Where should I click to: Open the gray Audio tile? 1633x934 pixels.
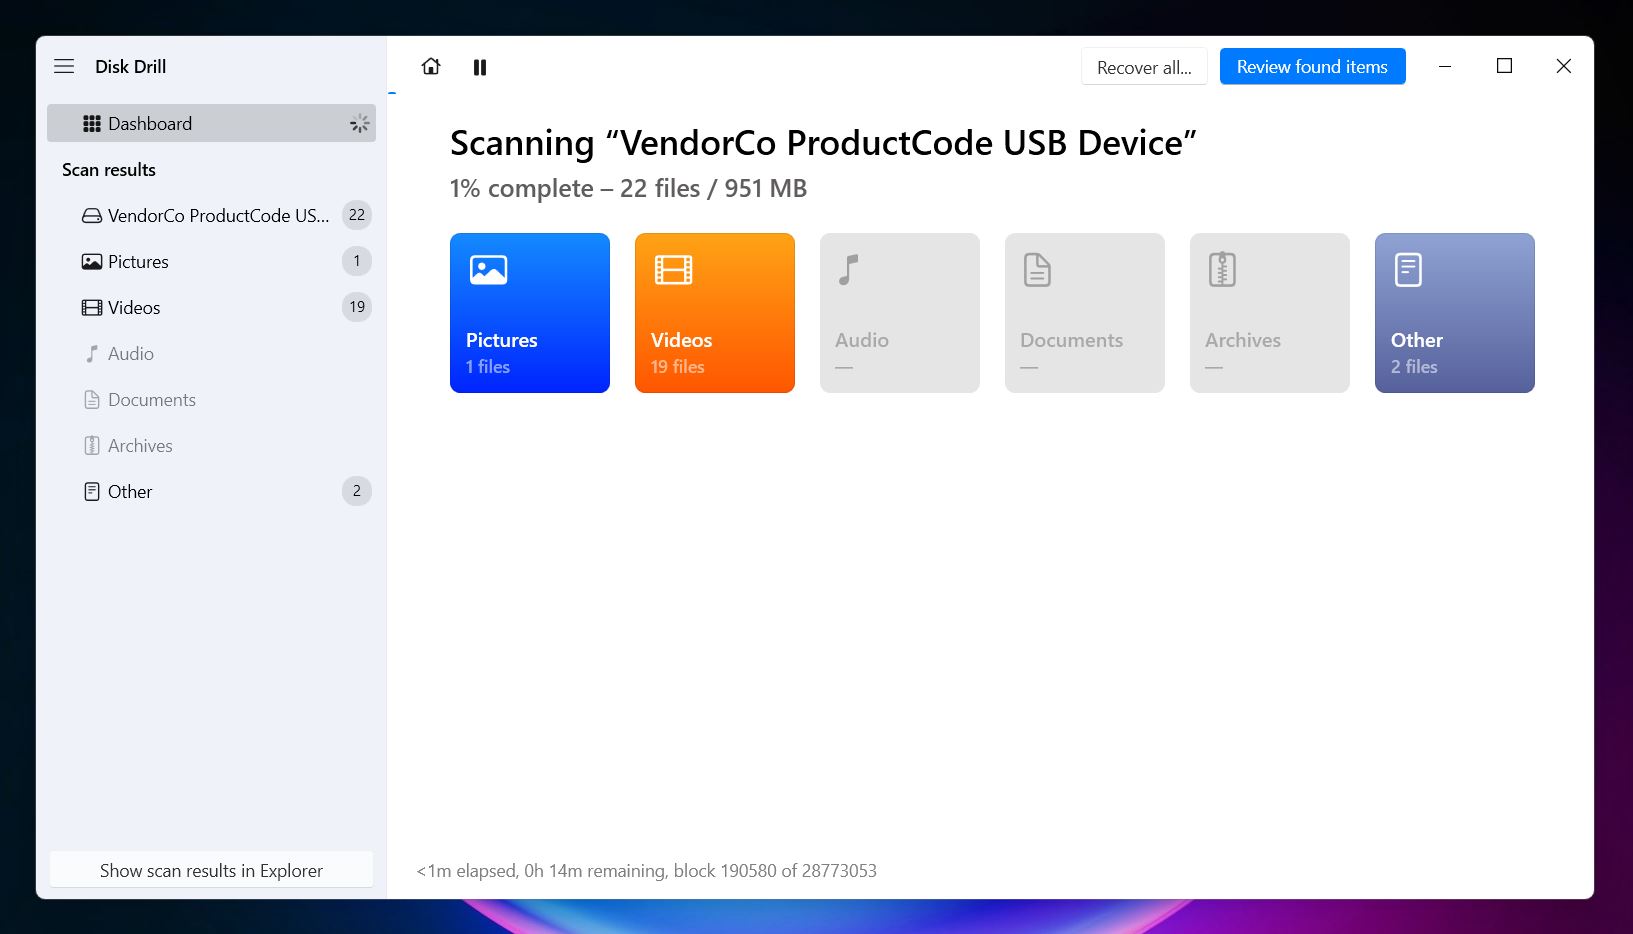pyautogui.click(x=900, y=313)
